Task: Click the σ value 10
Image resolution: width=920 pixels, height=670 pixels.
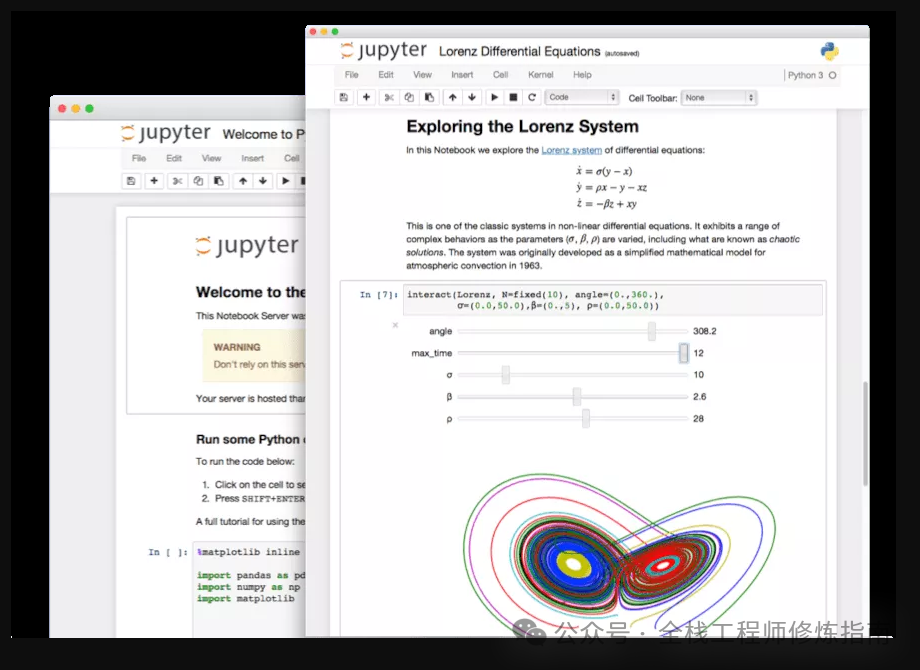Action: 698,374
